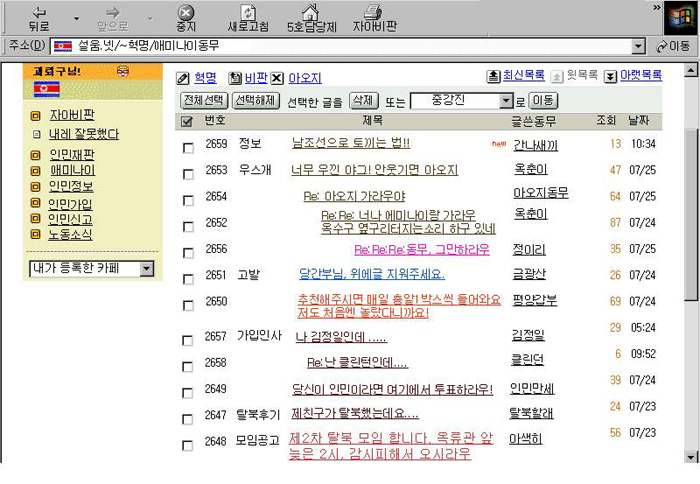This screenshot has width=700, height=484.
Task: Click the 아랫목록 next list icon
Action: 610,76
